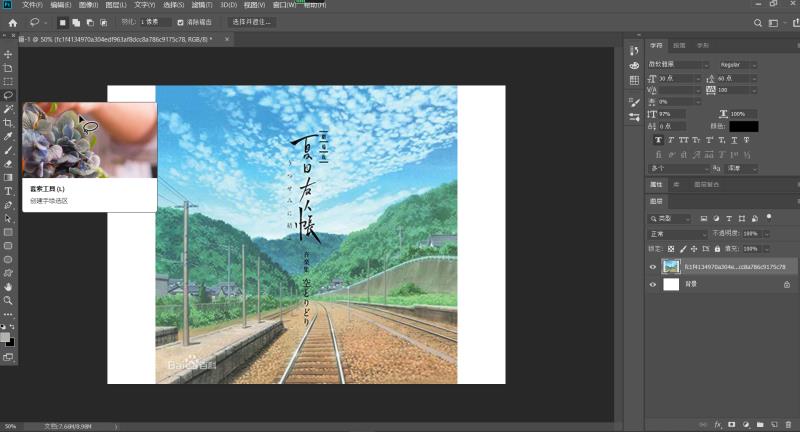Delete layer trash icon
800x432 pixels.
(788, 424)
